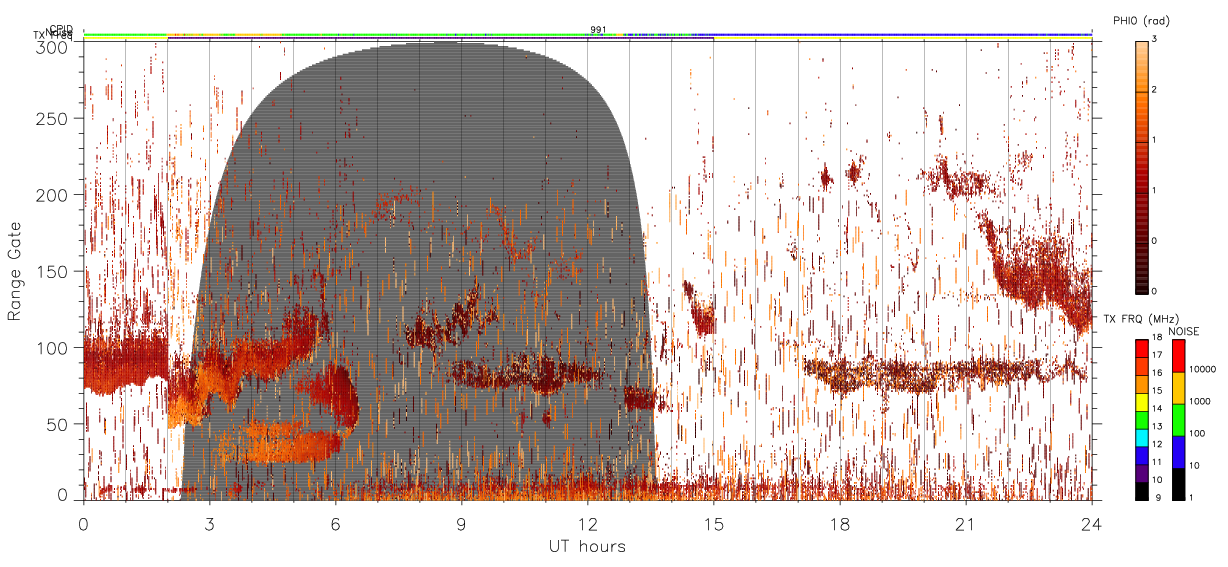Click TX FRQ legend tick label 17

(1157, 355)
